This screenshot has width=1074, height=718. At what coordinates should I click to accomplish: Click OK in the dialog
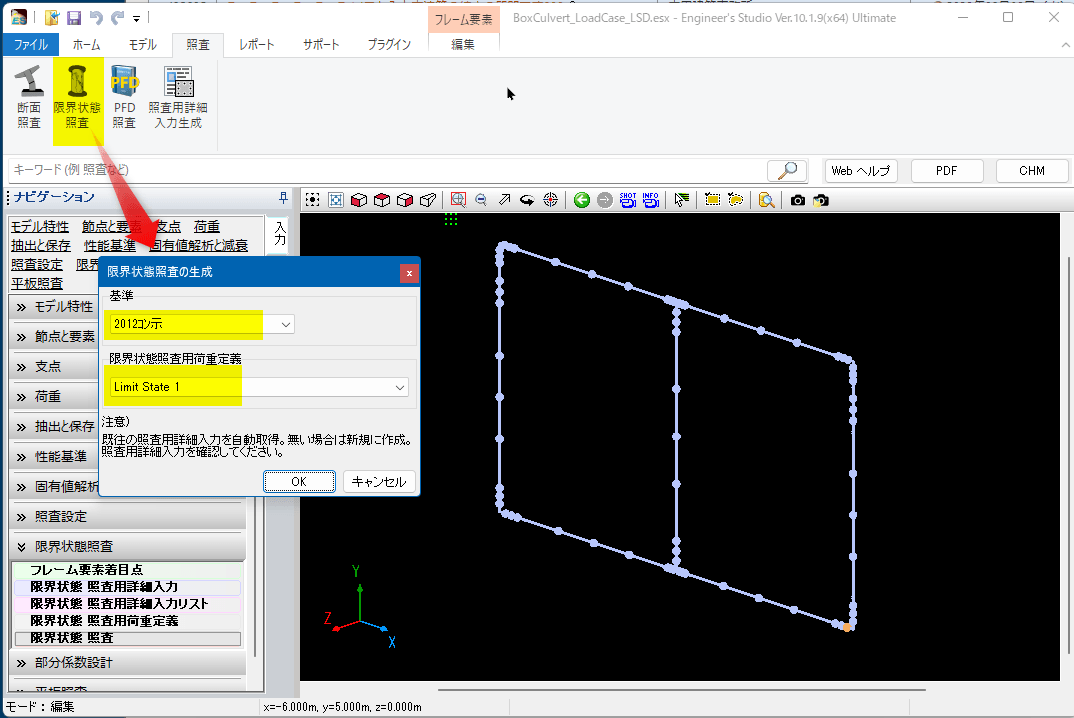pyautogui.click(x=298, y=482)
